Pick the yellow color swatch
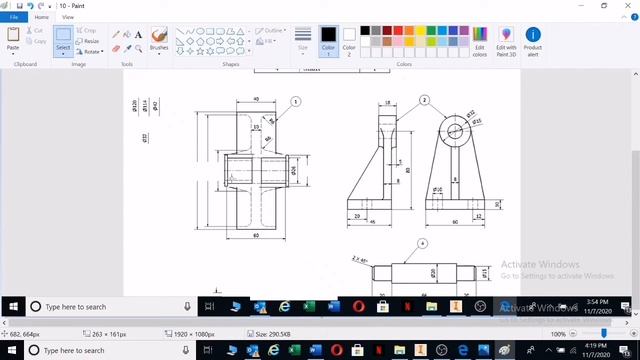 (x=420, y=30)
